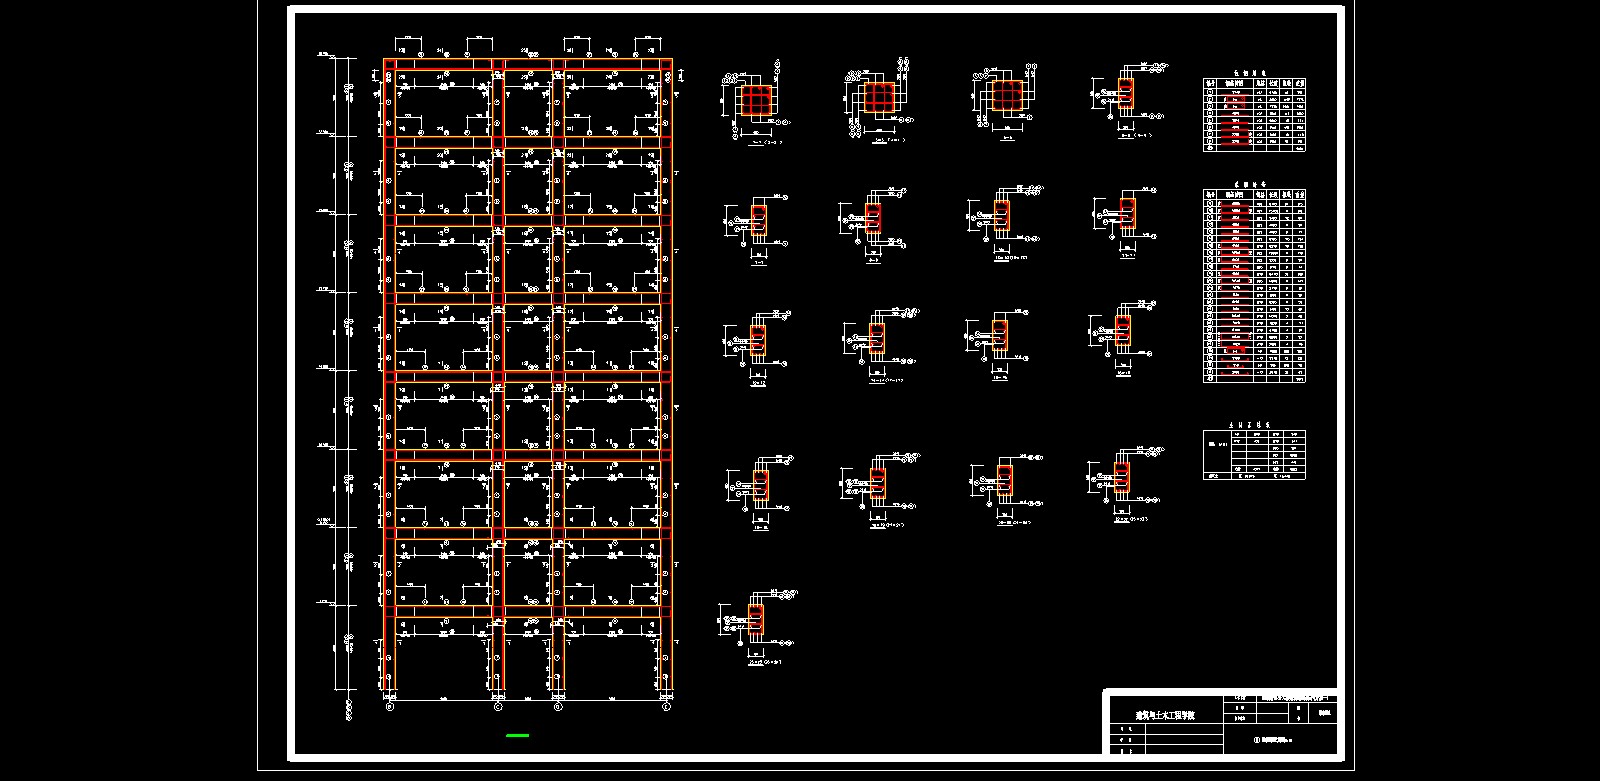Click the tall middle rebar schedule table

(x=1254, y=287)
